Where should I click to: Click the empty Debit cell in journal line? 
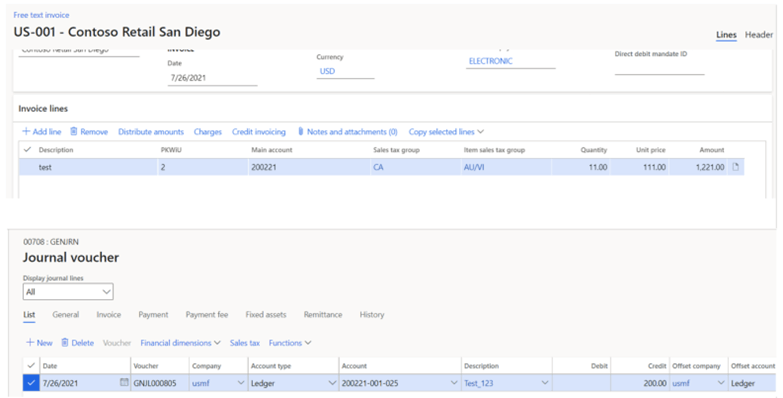[x=581, y=383]
